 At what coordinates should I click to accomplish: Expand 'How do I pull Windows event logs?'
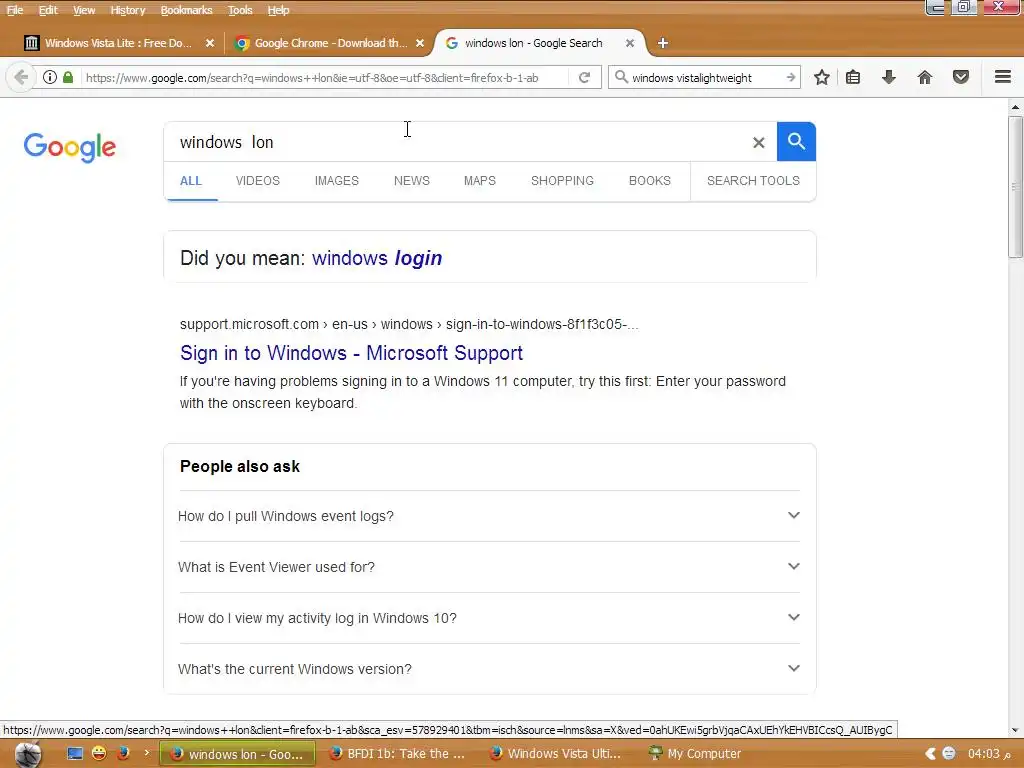(x=489, y=516)
